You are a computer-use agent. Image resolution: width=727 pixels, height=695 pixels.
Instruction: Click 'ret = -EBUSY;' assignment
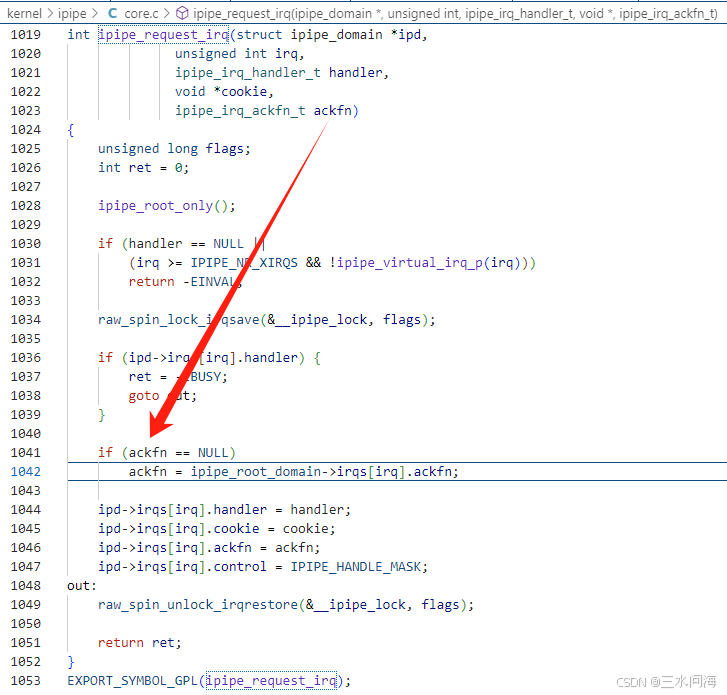[x=178, y=377]
